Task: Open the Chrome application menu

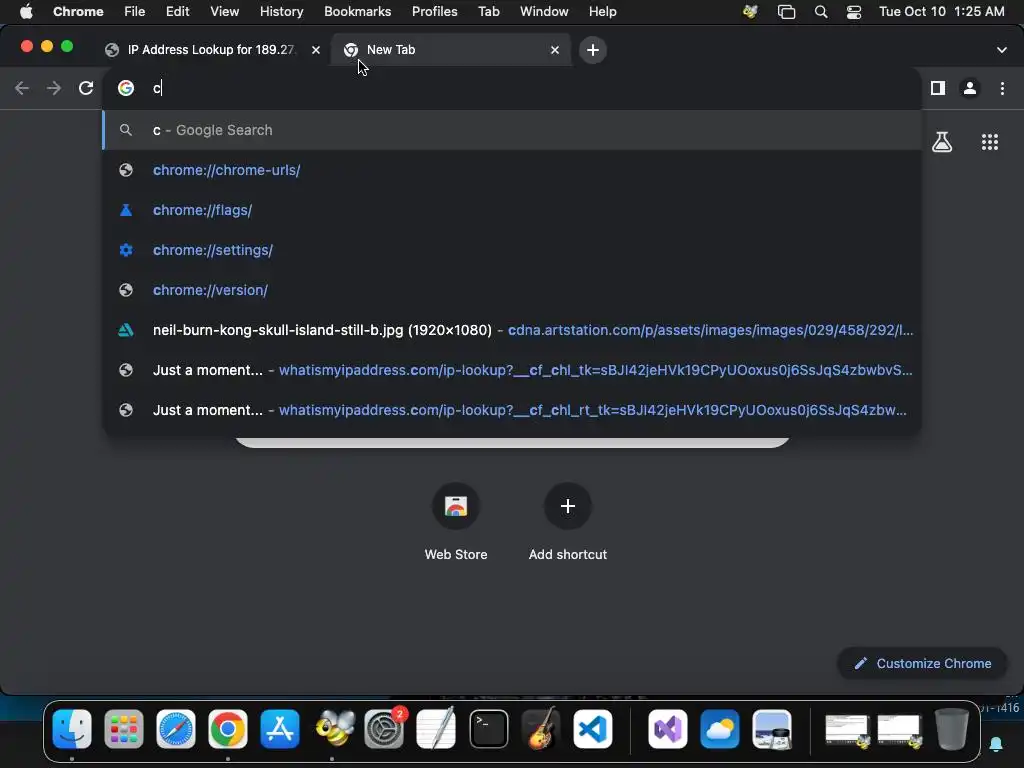Action: point(78,12)
